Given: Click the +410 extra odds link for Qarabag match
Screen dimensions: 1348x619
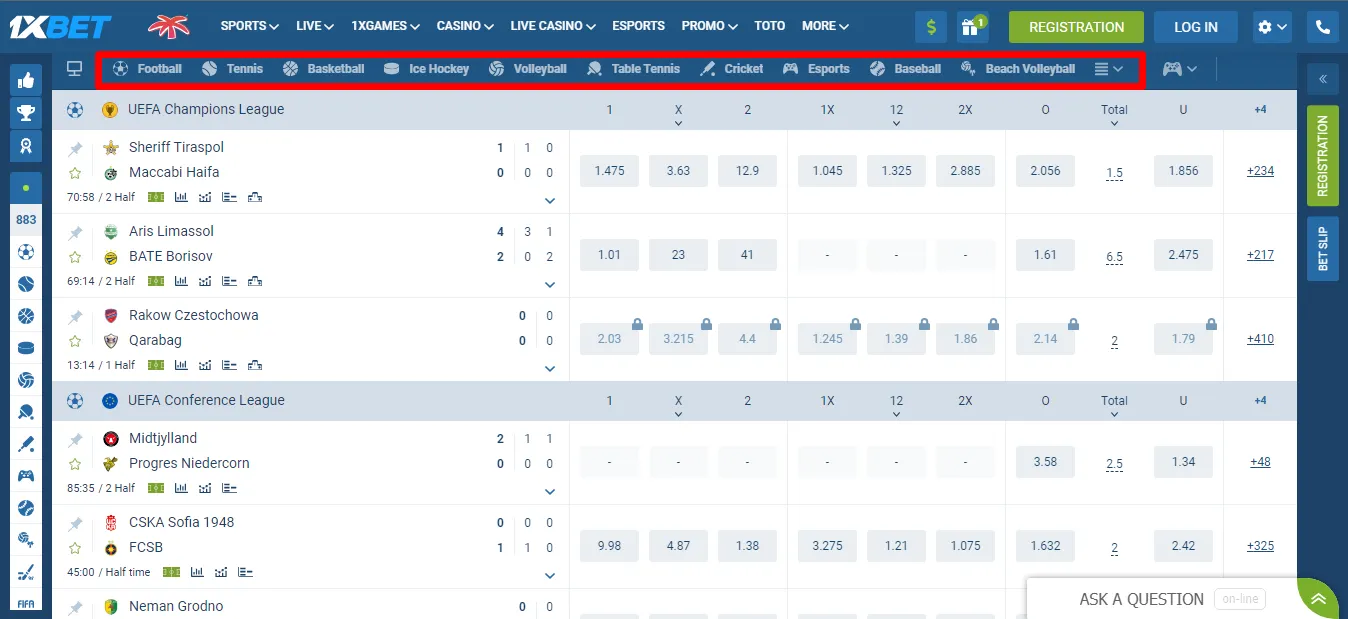Looking at the screenshot, I should point(1259,339).
